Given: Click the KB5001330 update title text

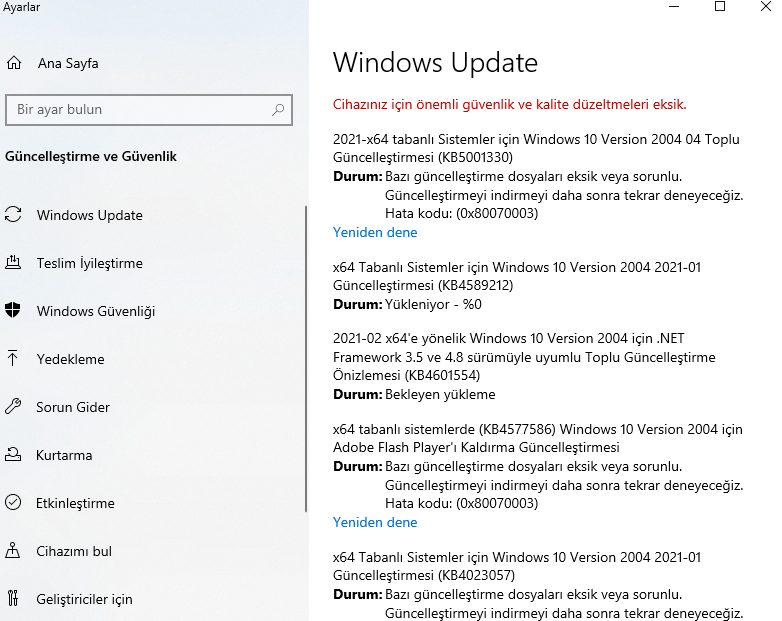Looking at the screenshot, I should [x=536, y=148].
